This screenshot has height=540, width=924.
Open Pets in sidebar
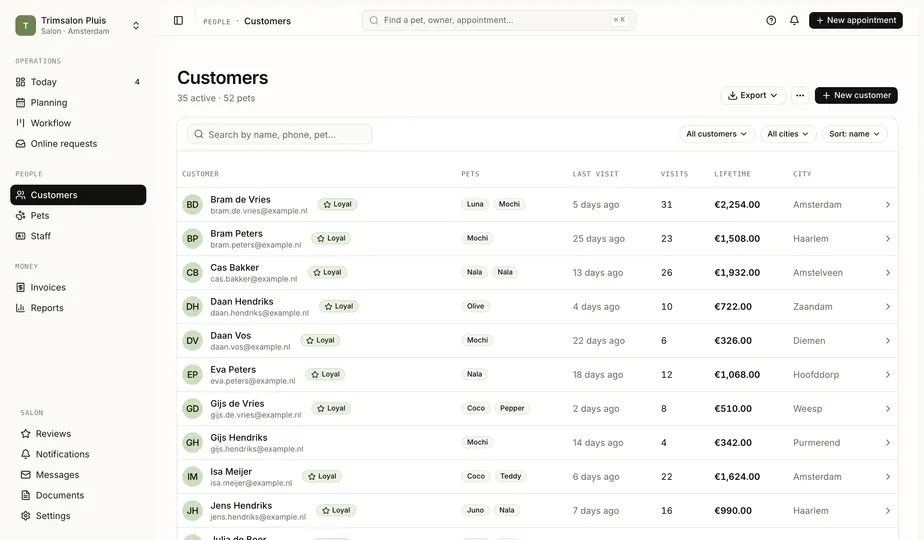pyautogui.click(x=78, y=216)
